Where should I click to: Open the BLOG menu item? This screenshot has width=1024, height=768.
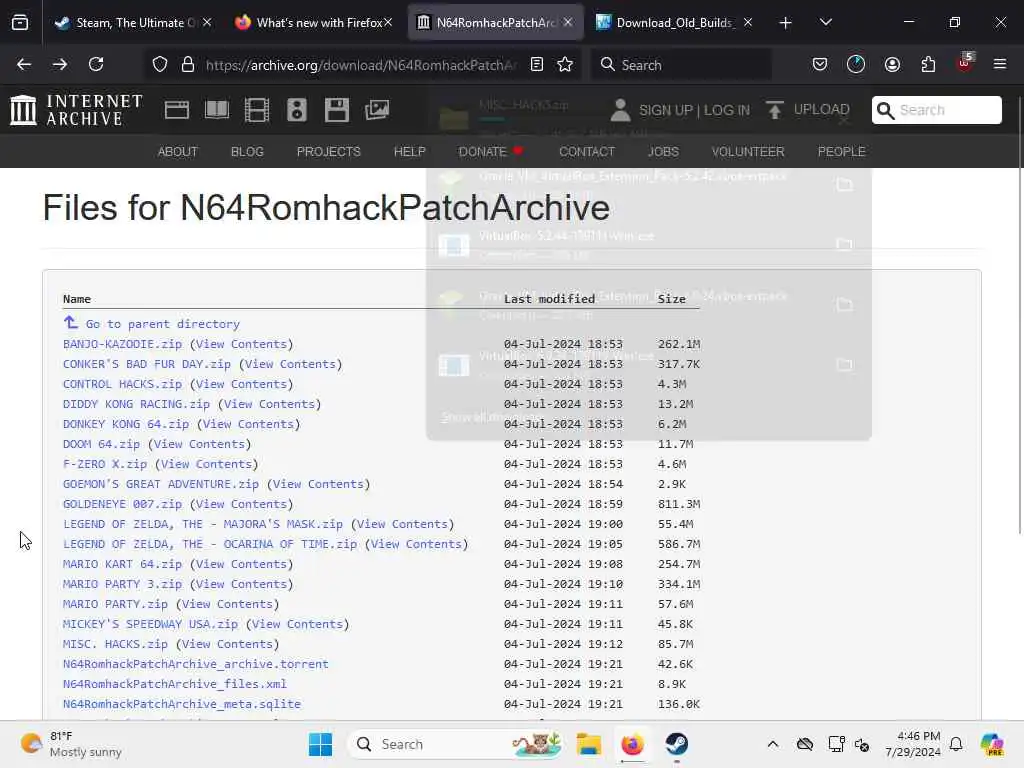248,152
